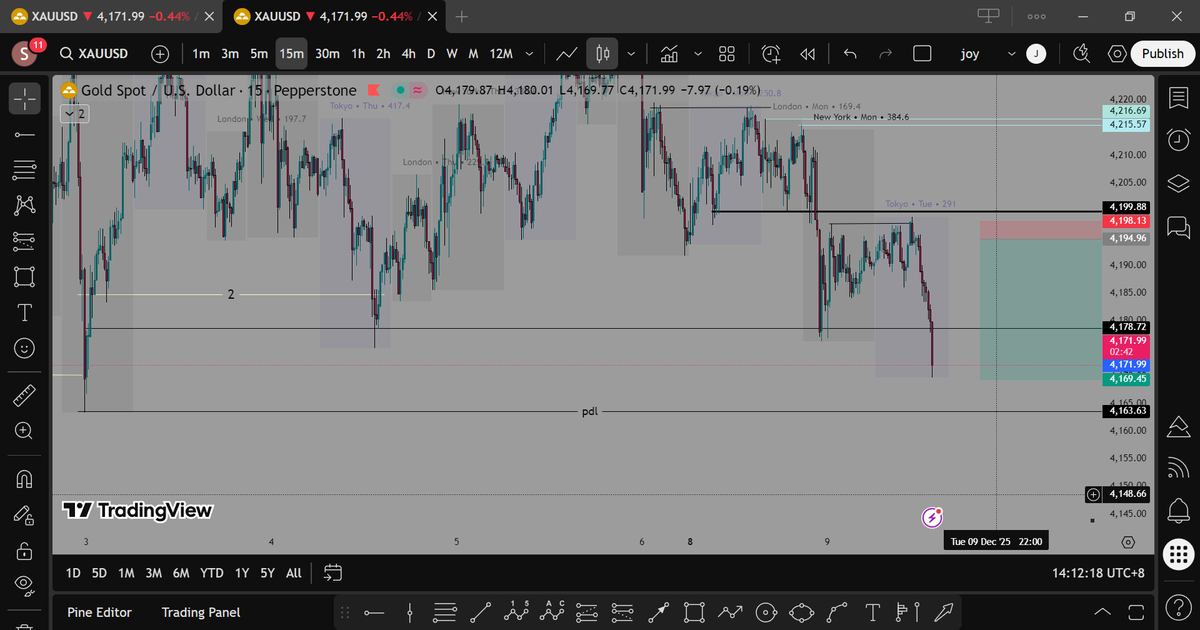Expand the layout manage dropdown next to joy

[1011, 54]
